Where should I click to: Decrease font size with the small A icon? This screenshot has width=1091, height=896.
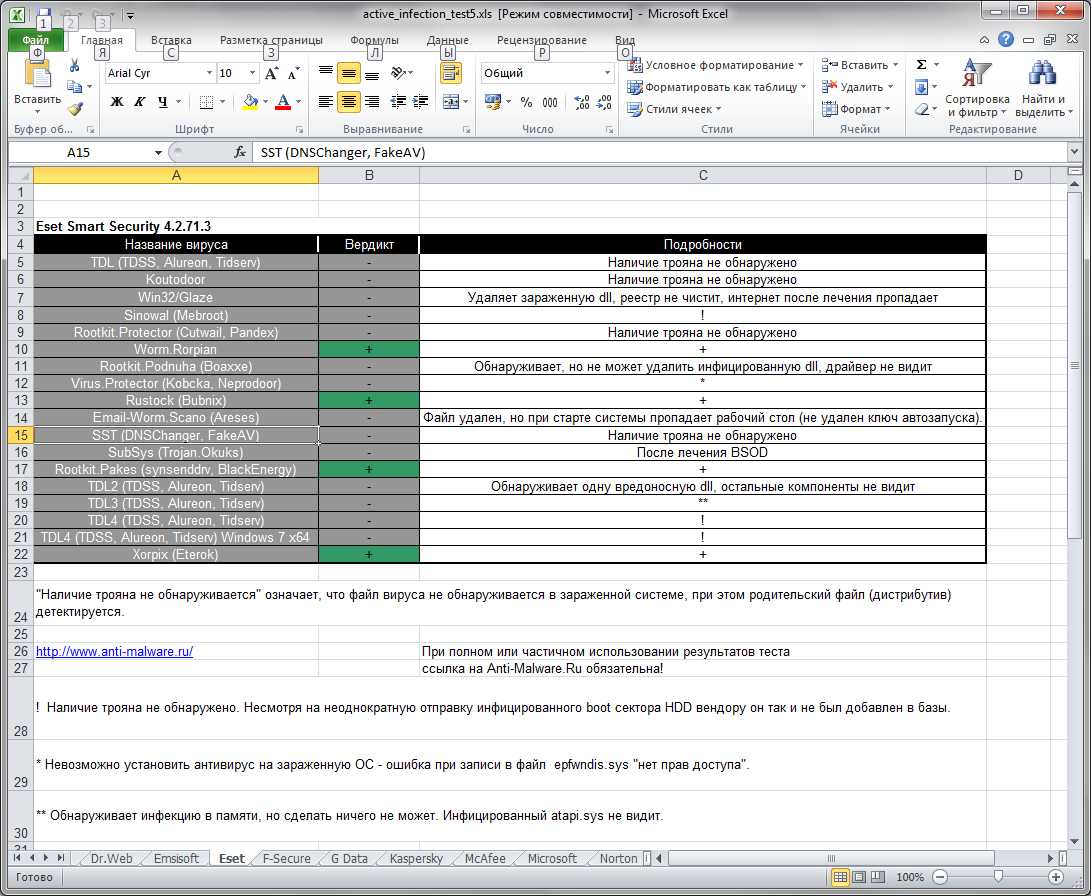point(294,73)
